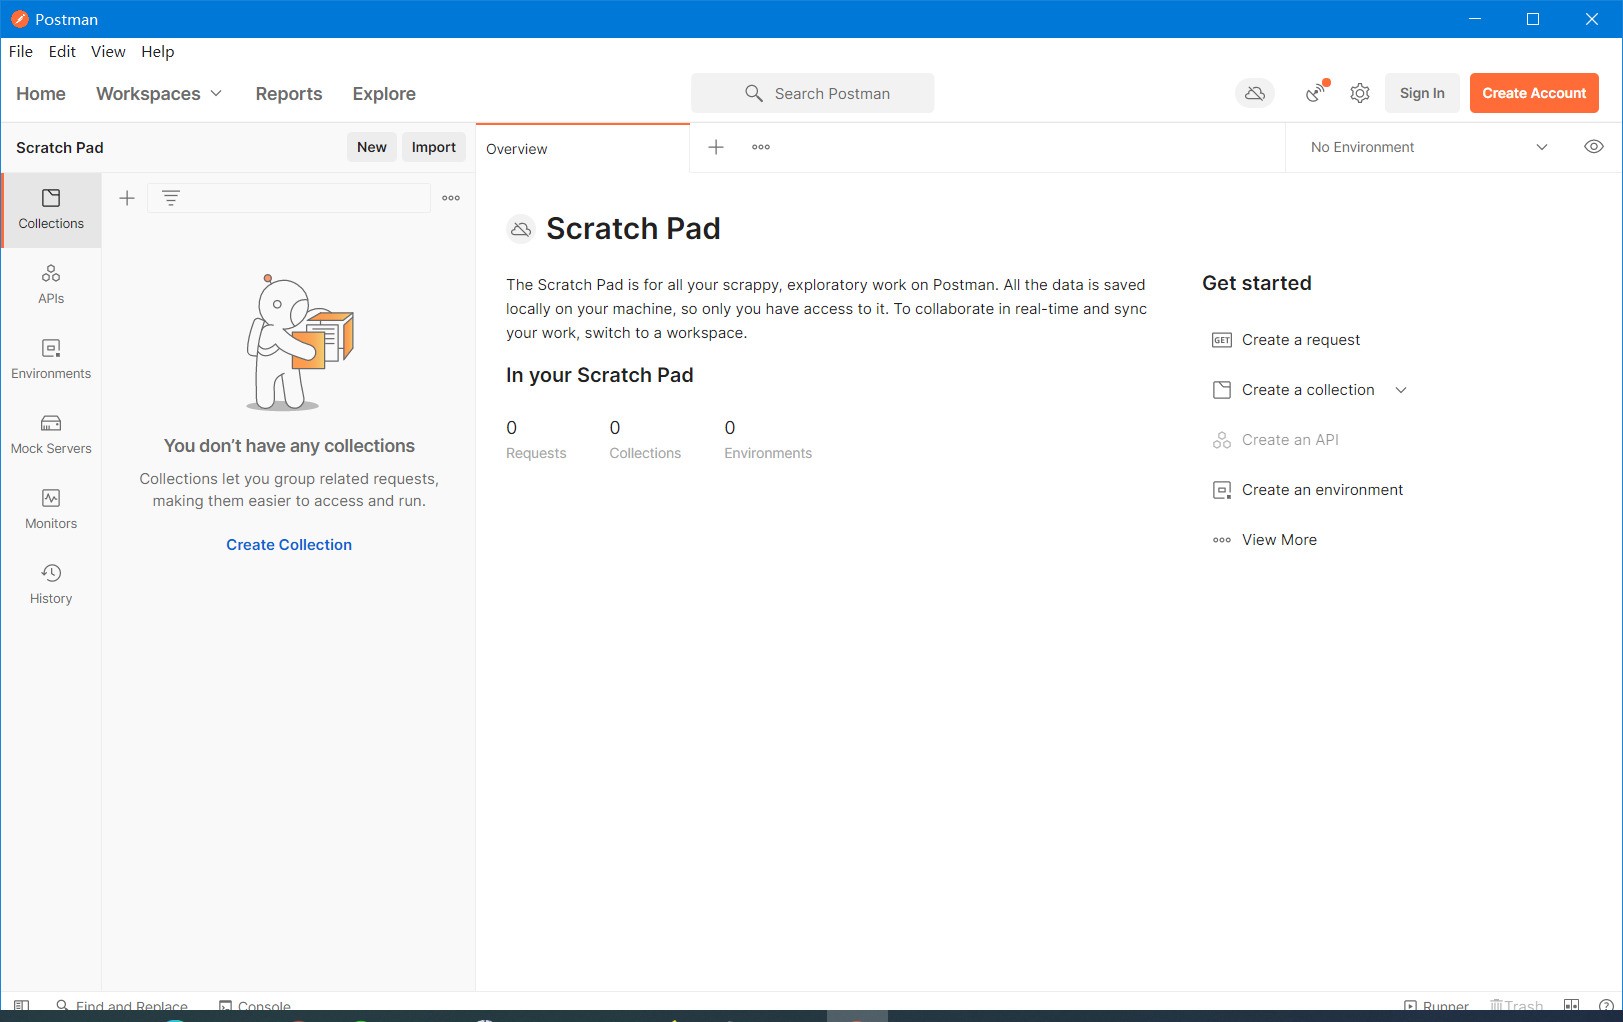Open the Explore page
The width and height of the screenshot is (1623, 1022).
pyautogui.click(x=384, y=93)
